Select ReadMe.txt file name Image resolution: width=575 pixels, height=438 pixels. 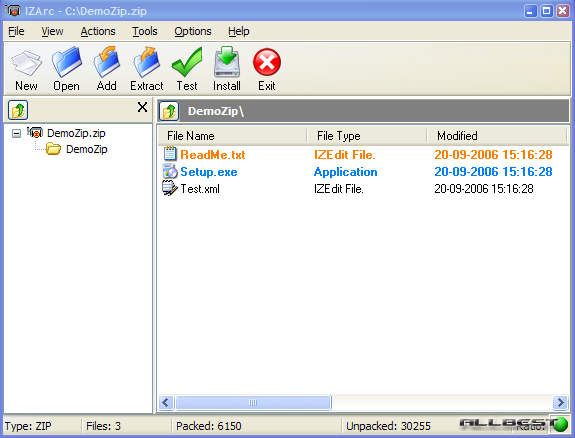(213, 155)
